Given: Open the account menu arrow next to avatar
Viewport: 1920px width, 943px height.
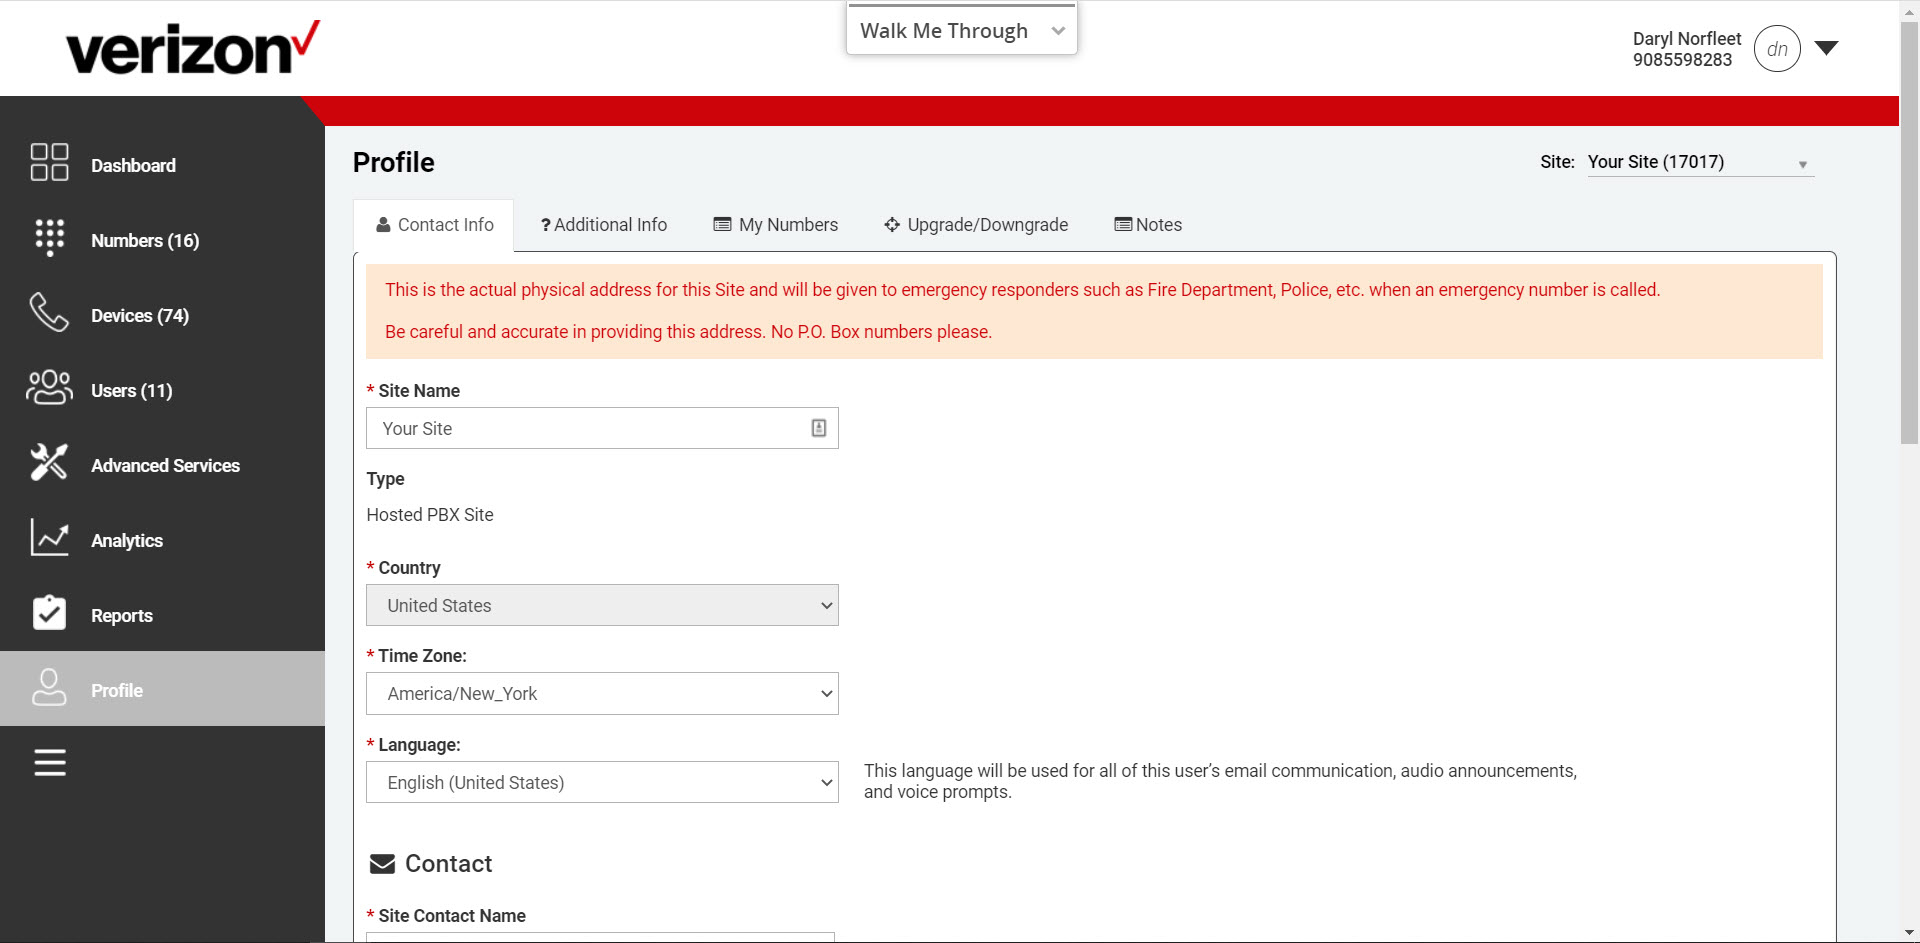Looking at the screenshot, I should point(1826,49).
